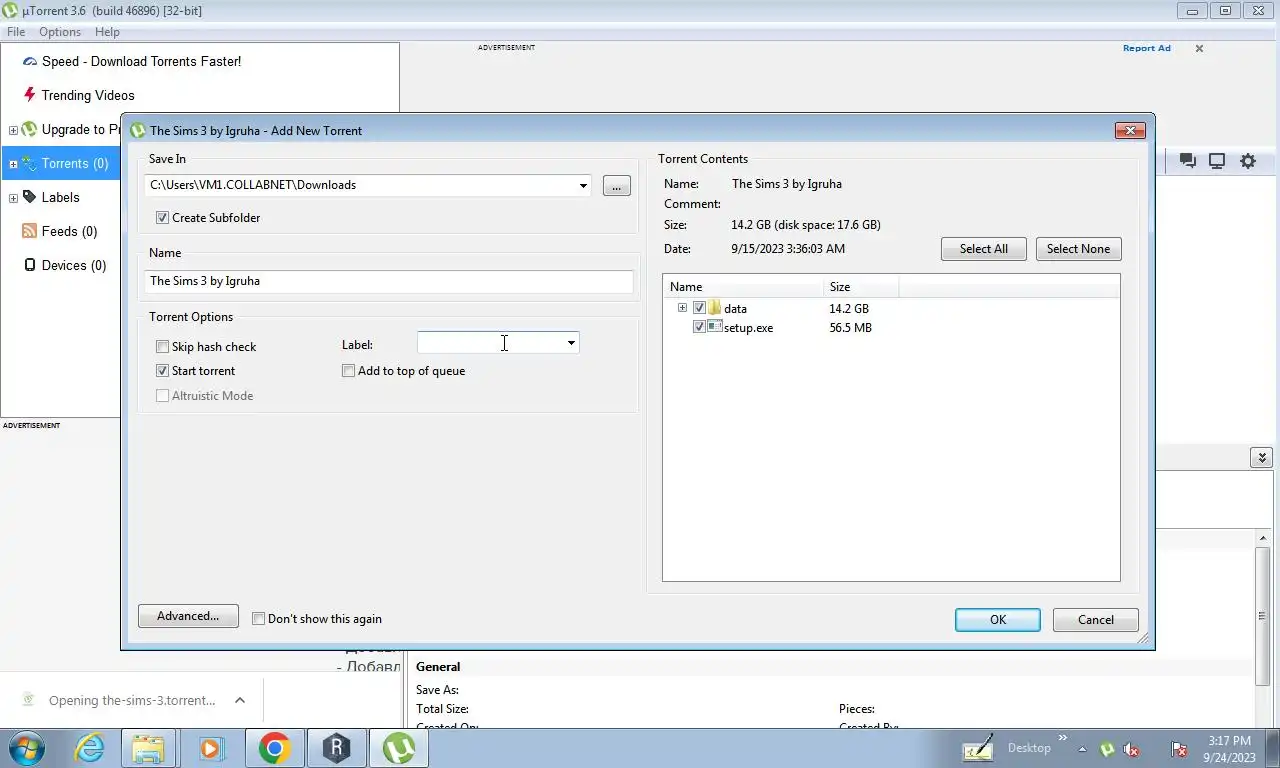This screenshot has width=1280, height=768.
Task: Click the Size column header
Action: [861, 287]
